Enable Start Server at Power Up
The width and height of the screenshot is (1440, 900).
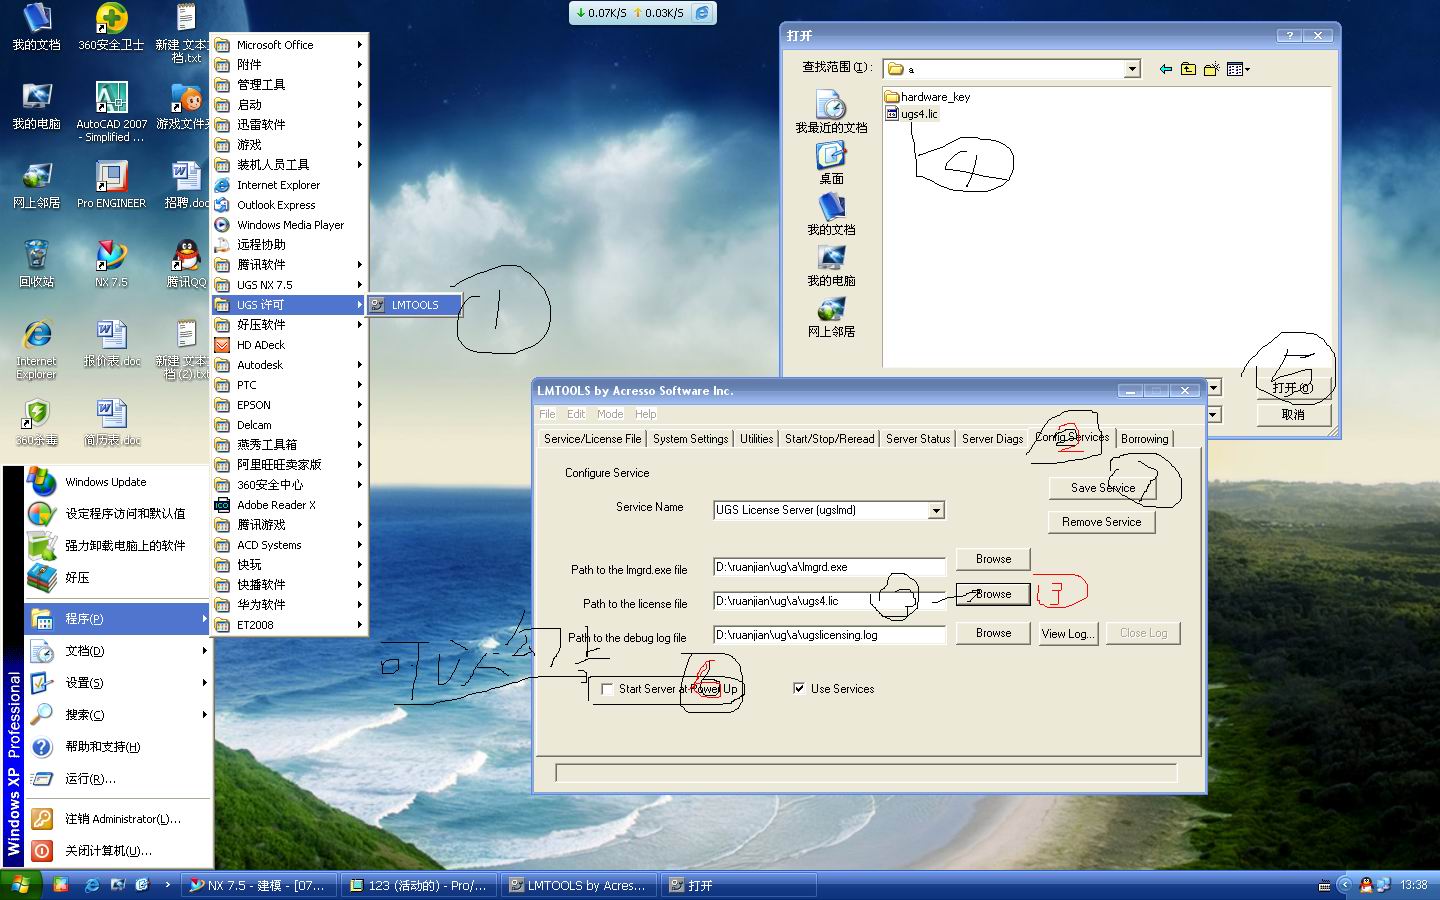(607, 690)
